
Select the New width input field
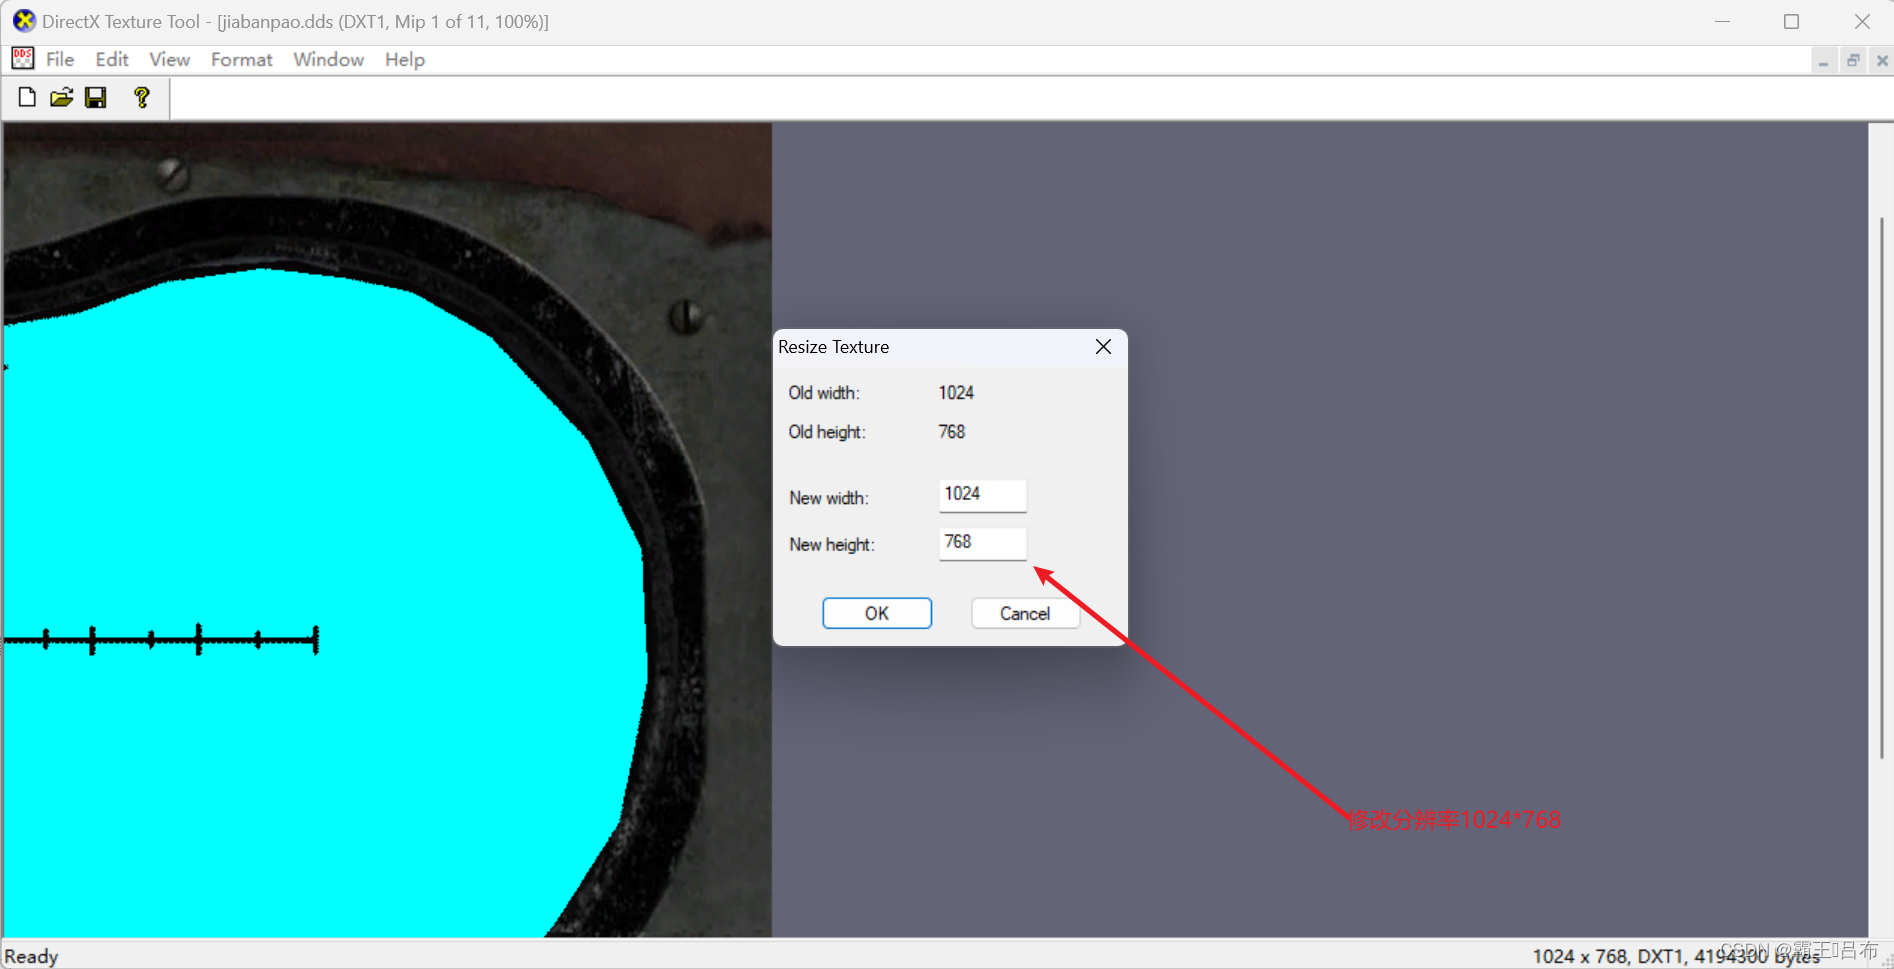click(x=981, y=494)
